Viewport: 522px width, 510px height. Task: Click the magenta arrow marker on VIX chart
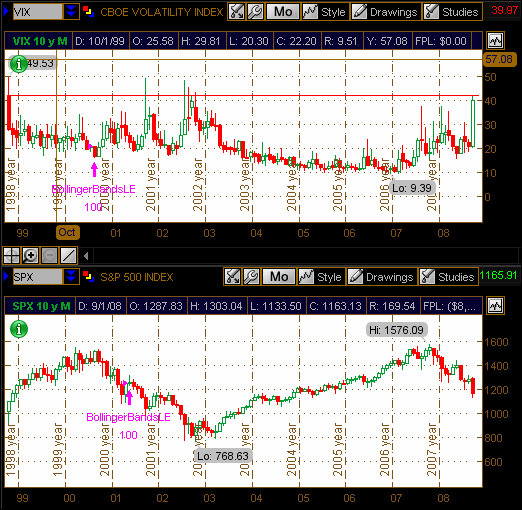[x=95, y=169]
